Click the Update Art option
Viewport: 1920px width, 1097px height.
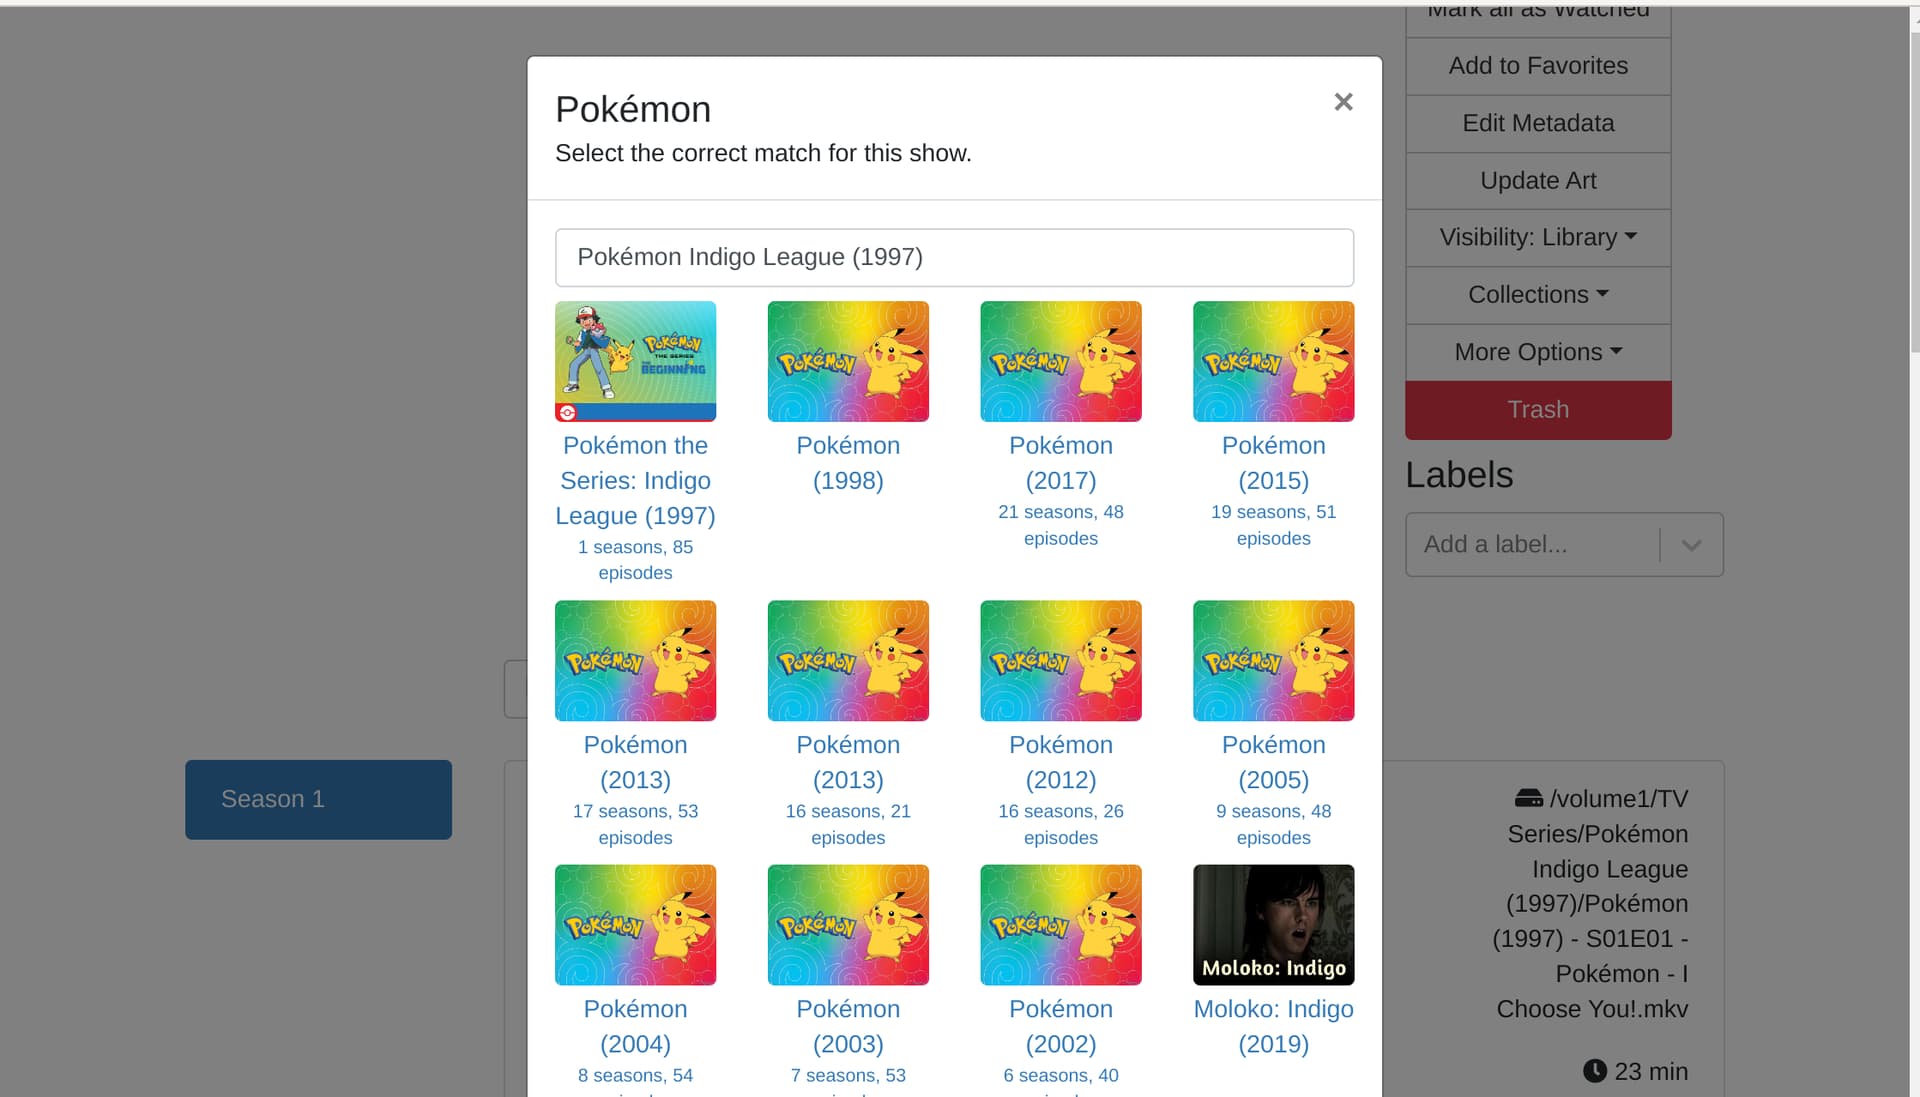coord(1537,181)
